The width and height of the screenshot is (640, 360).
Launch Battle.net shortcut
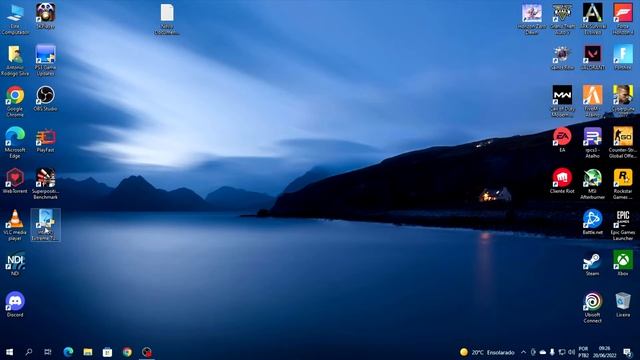click(593, 222)
